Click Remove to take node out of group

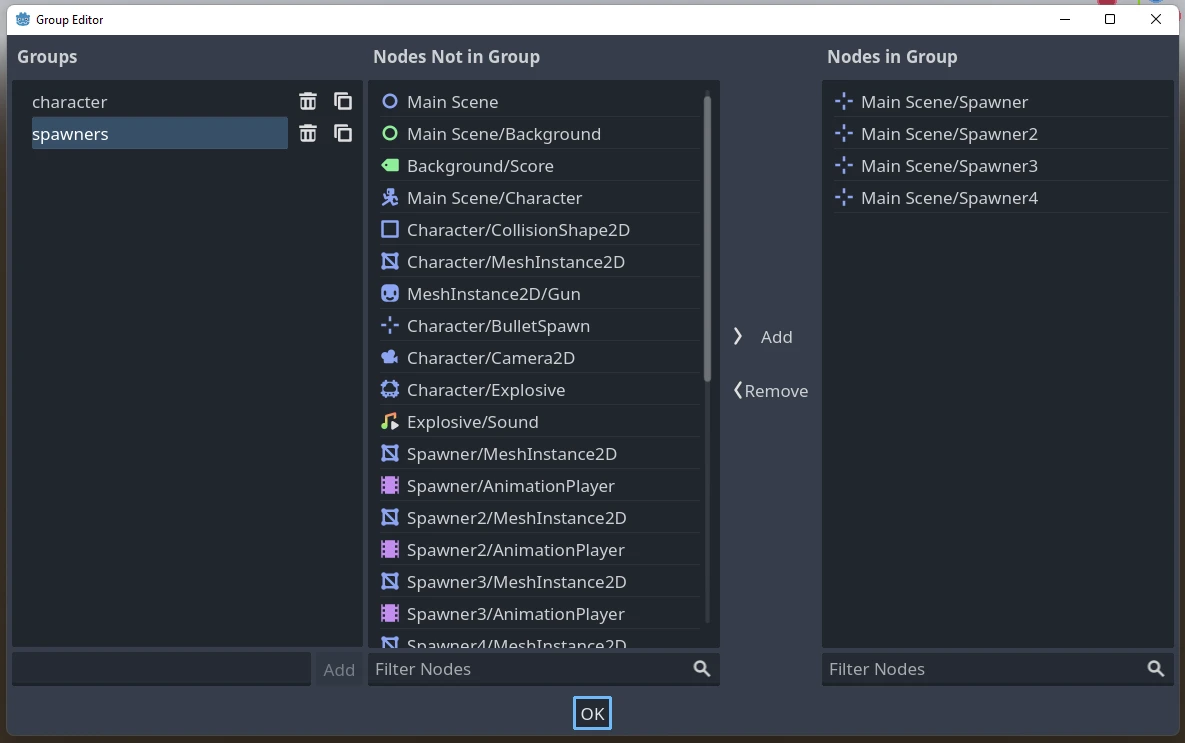click(770, 391)
